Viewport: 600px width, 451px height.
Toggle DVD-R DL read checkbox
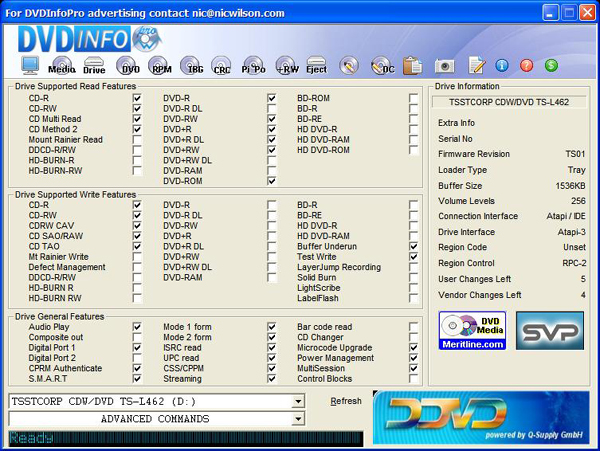tap(272, 108)
